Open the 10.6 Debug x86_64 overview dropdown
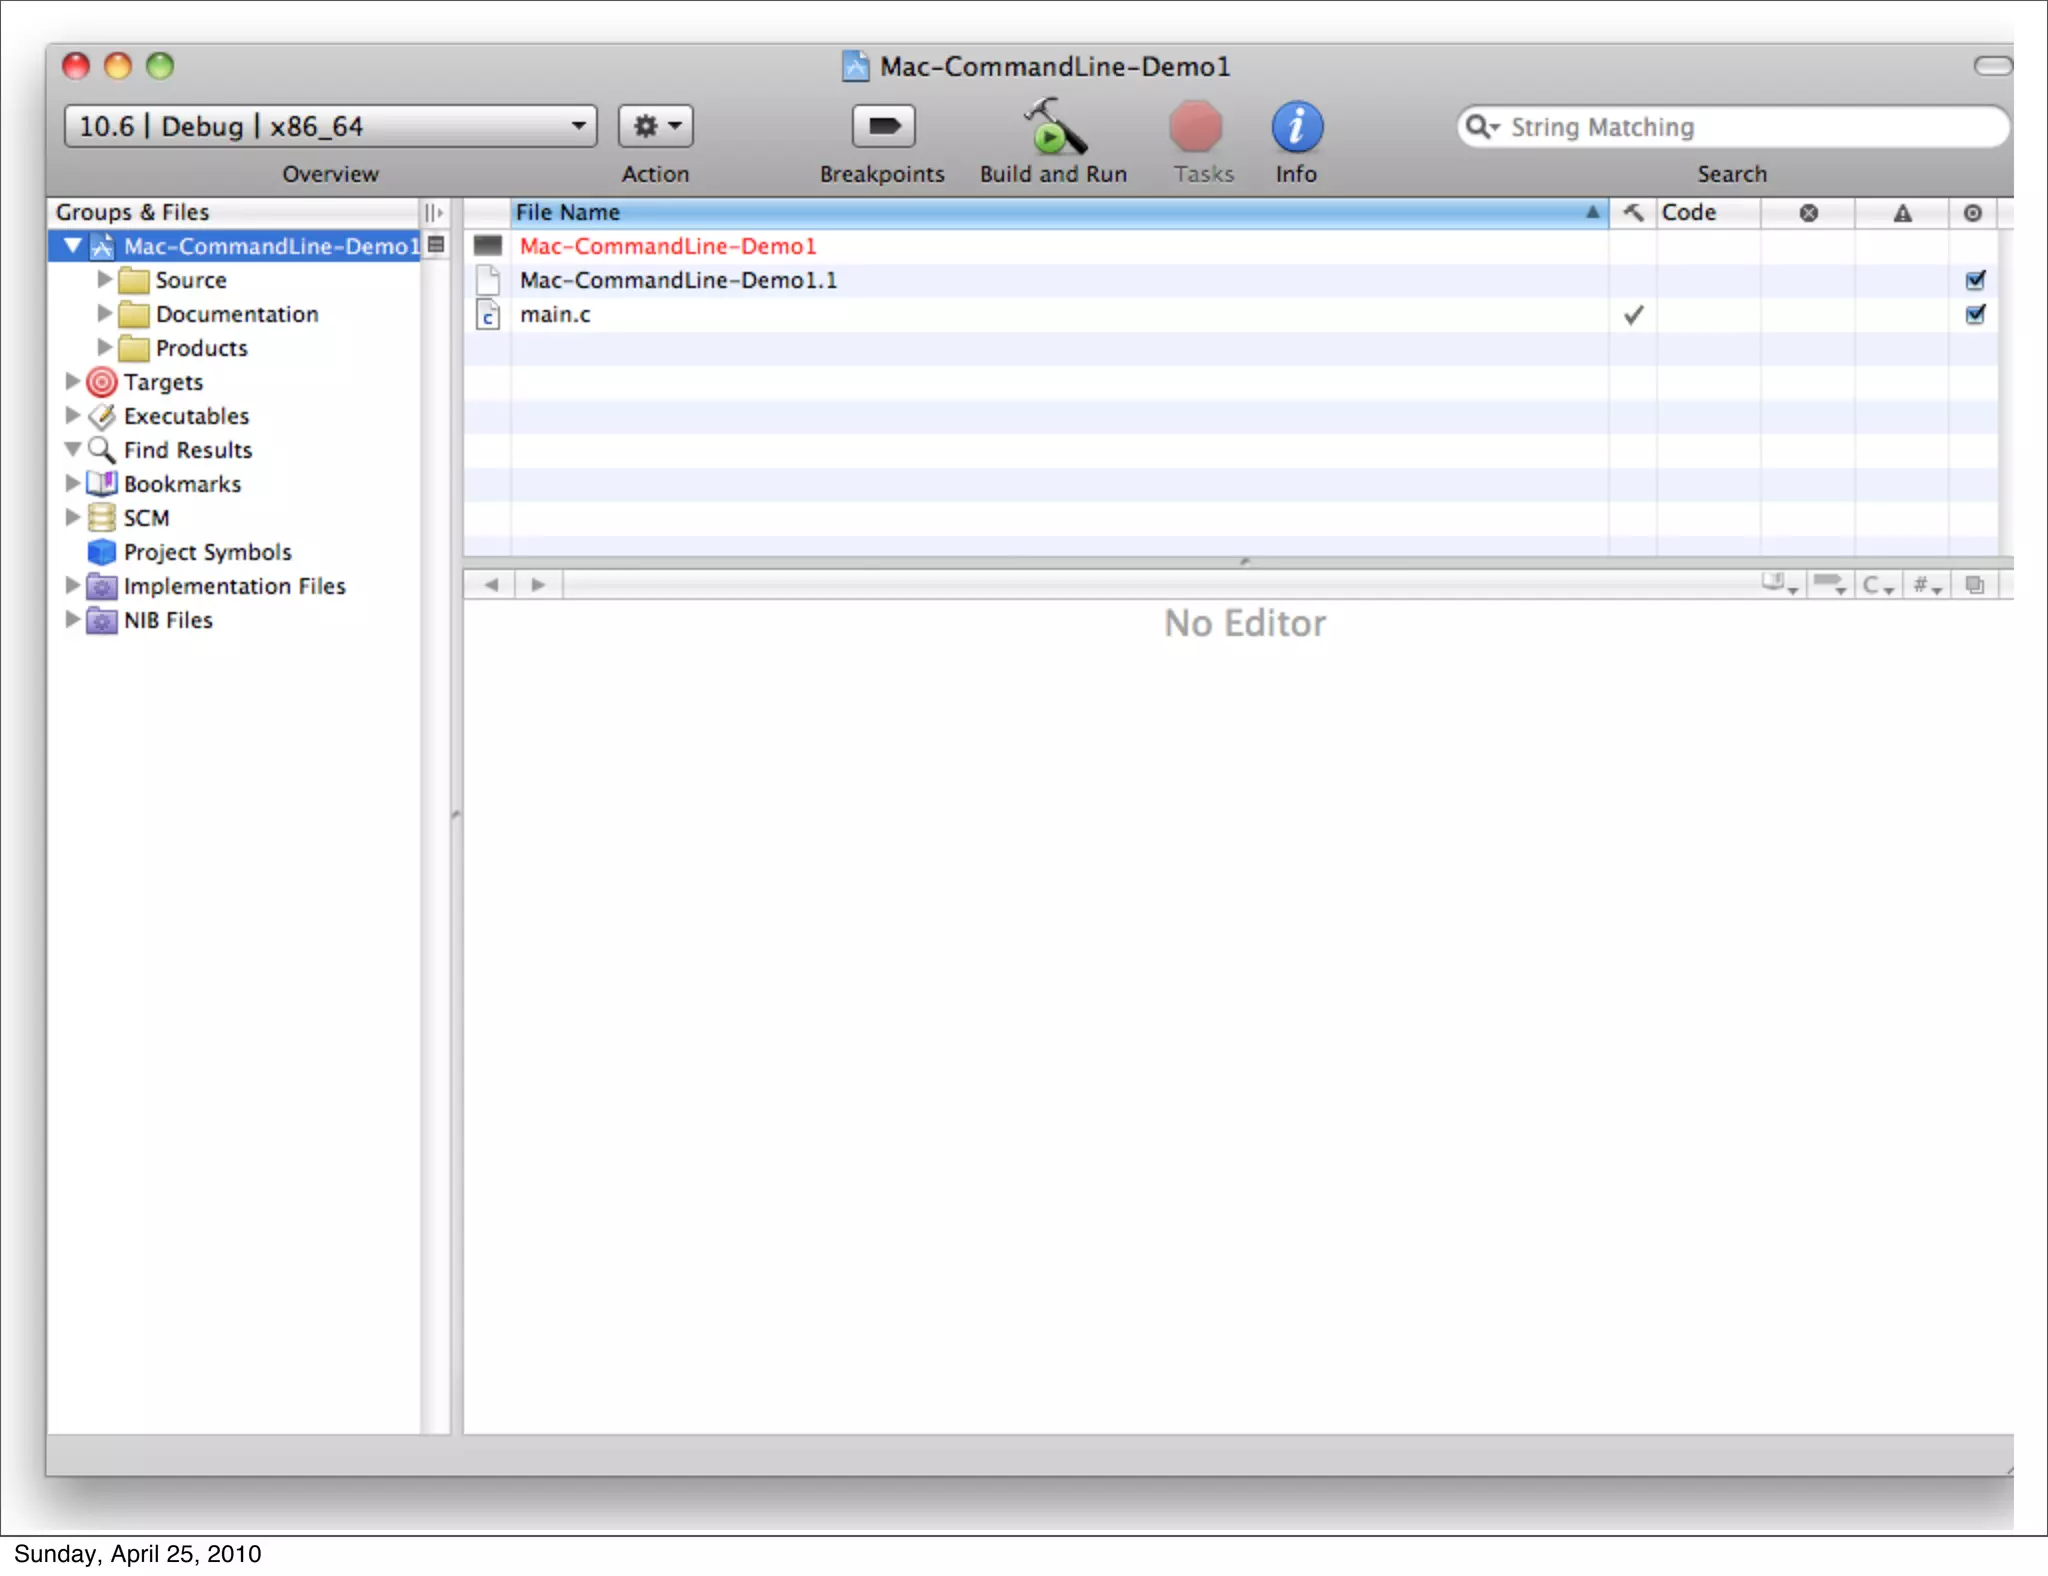Viewport: 2048px width, 1576px height. (x=330, y=127)
